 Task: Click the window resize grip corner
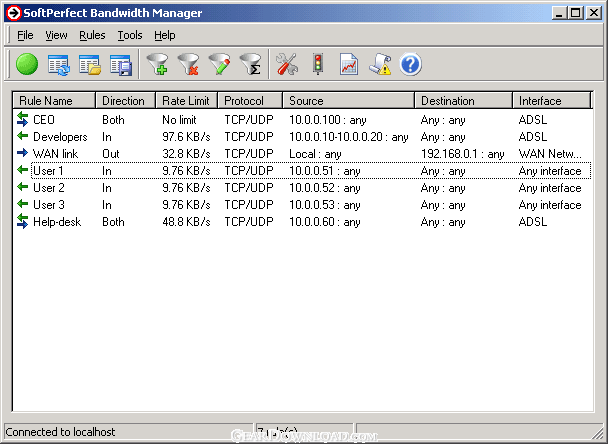pos(596,432)
